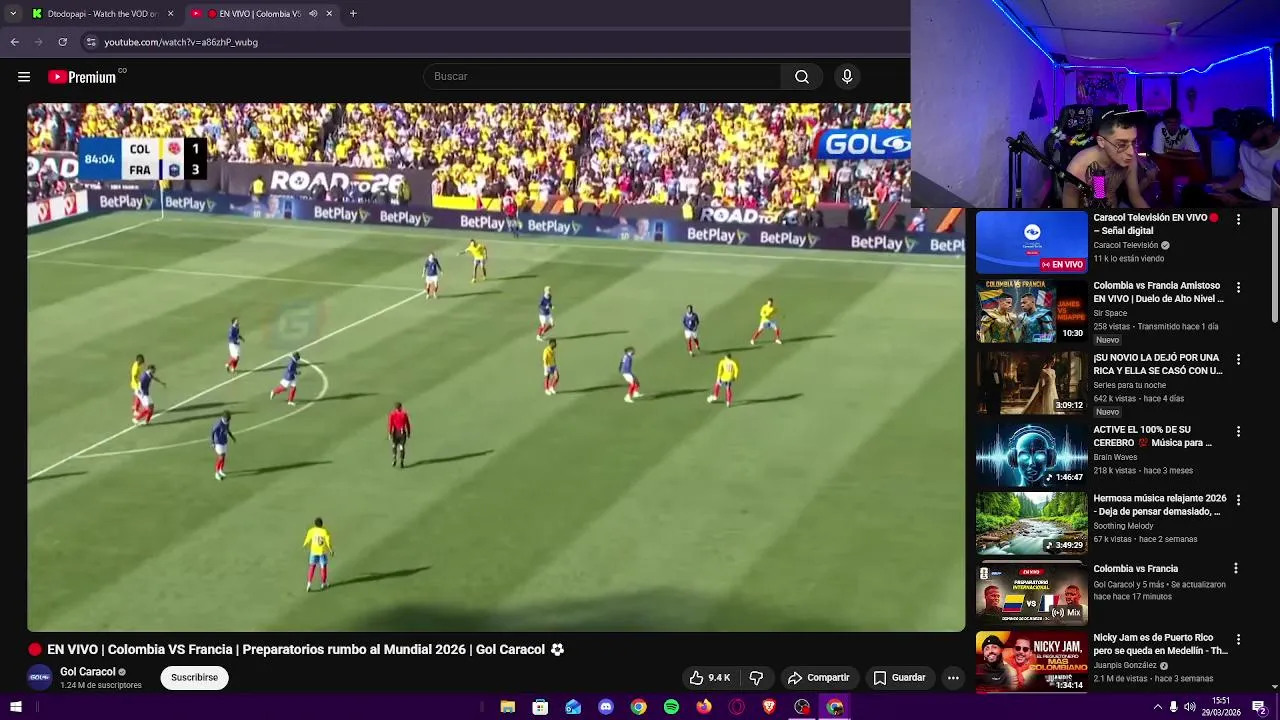This screenshot has height=720, width=1280.
Task: Click Soothing Melody channel name
Action: (x=1123, y=526)
